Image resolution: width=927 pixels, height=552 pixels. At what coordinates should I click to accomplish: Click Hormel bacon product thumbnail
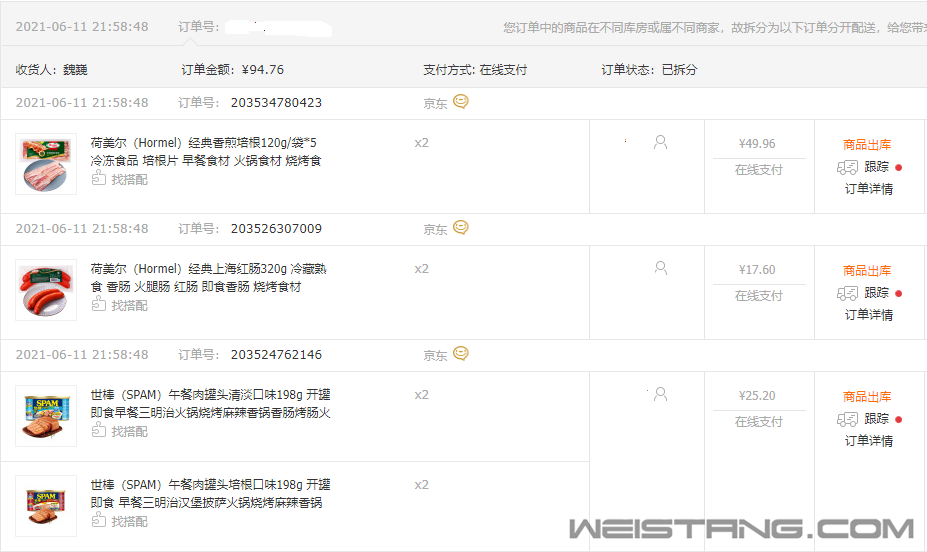[x=46, y=164]
